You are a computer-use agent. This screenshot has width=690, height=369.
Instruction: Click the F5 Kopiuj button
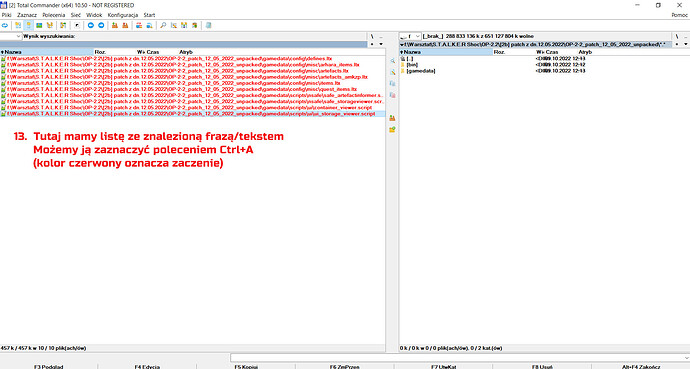tap(246, 366)
